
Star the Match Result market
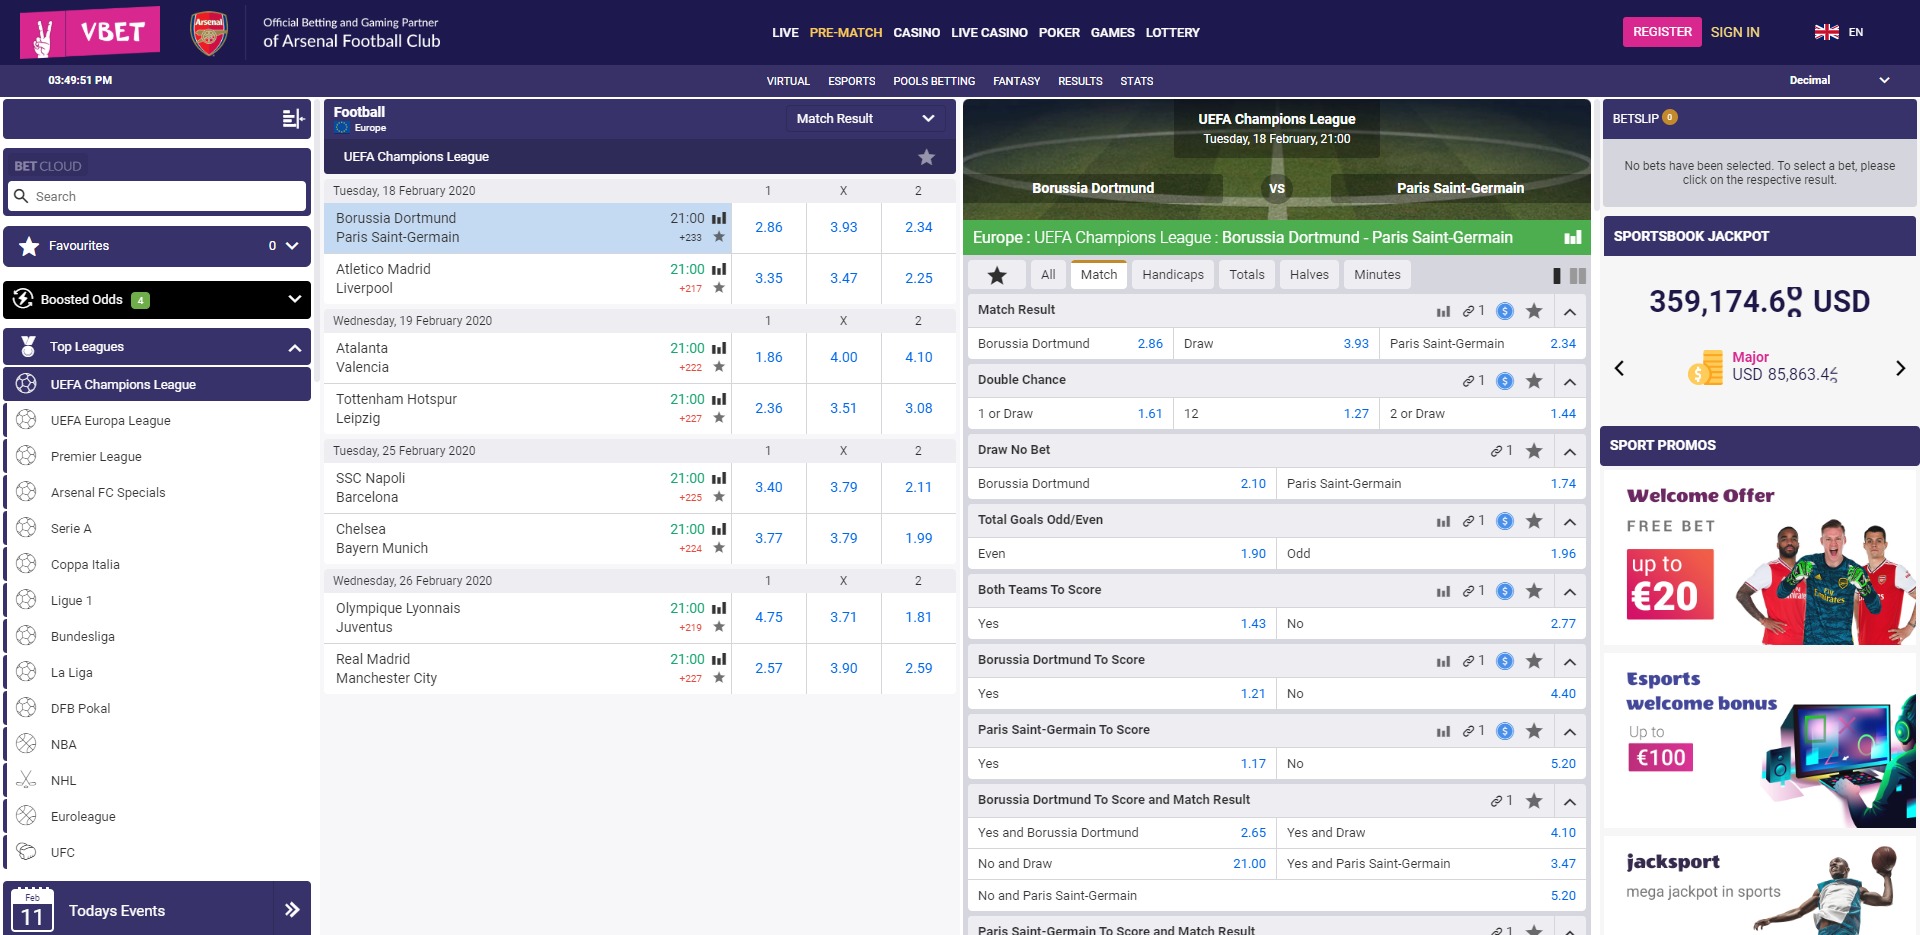(x=1534, y=311)
